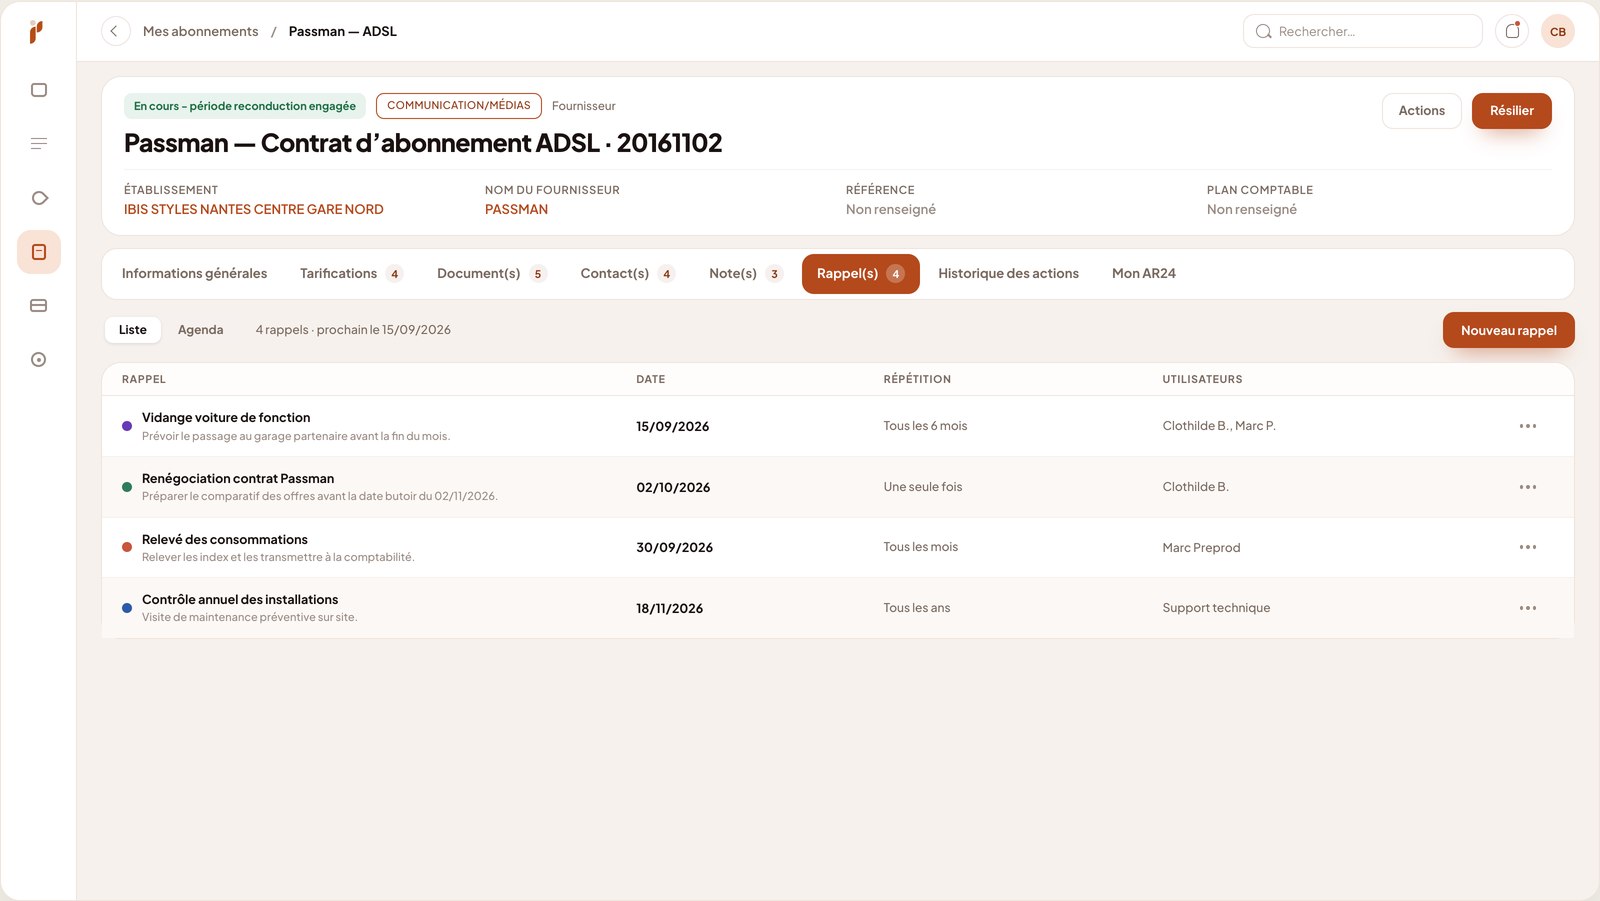
Task: Open the three-lines list icon in the sidebar
Action: [39, 144]
